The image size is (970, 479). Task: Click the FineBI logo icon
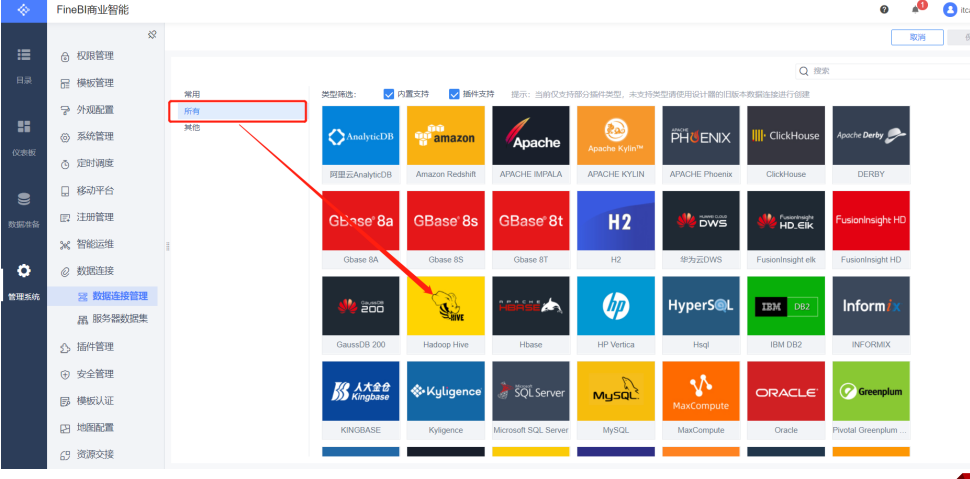pos(24,10)
